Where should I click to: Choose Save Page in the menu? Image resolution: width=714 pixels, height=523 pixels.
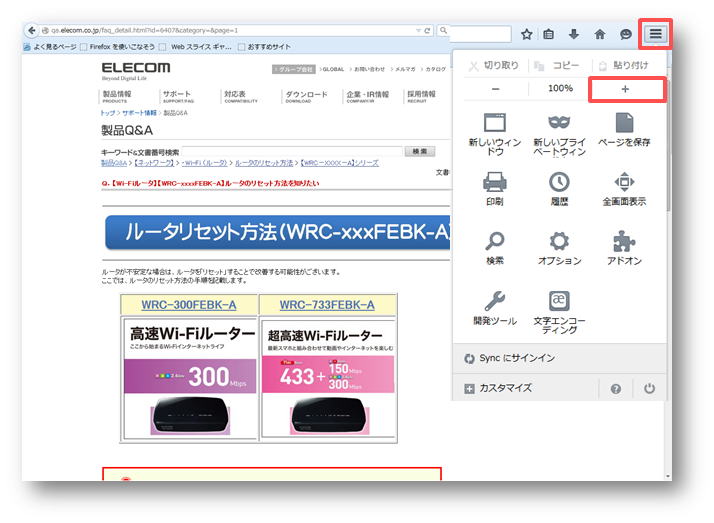[x=624, y=130]
